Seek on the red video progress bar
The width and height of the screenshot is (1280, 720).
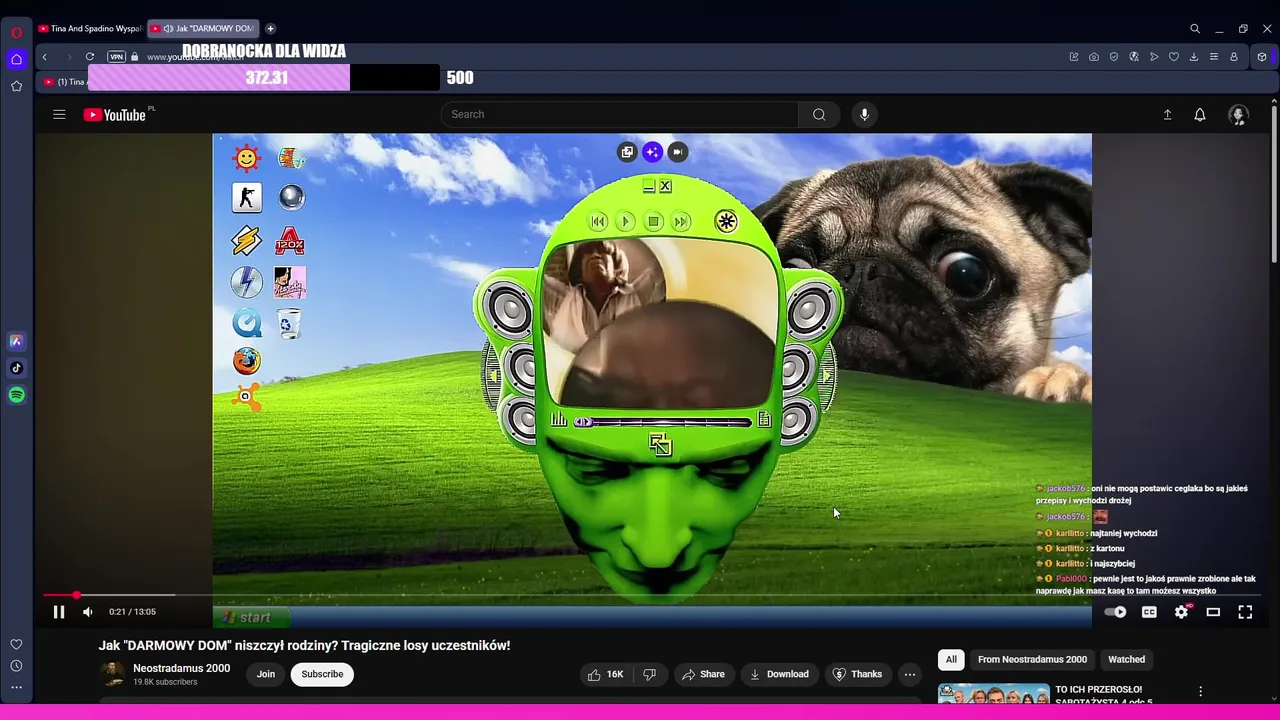[650, 595]
